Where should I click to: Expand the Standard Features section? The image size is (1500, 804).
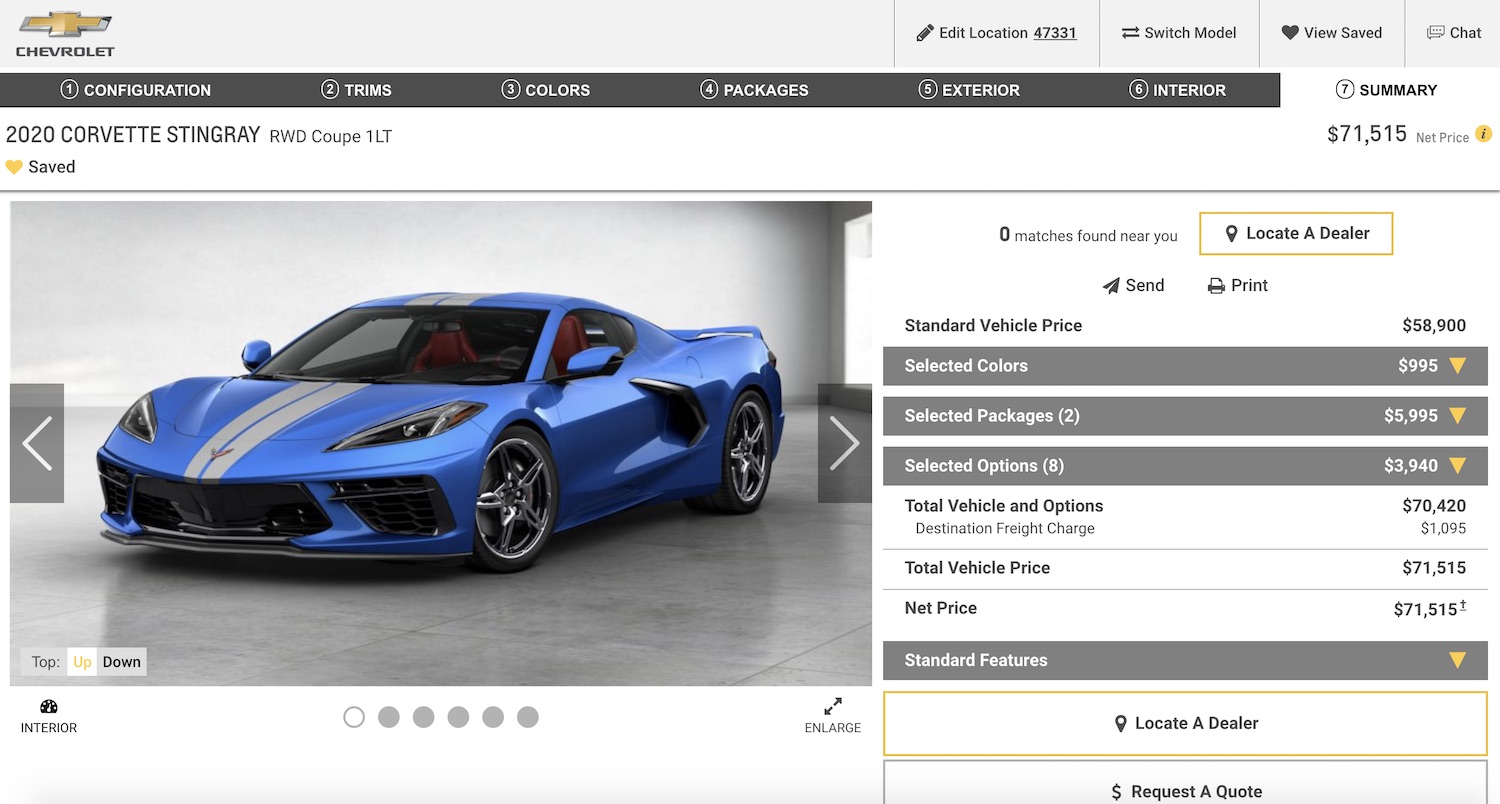[x=1185, y=660]
